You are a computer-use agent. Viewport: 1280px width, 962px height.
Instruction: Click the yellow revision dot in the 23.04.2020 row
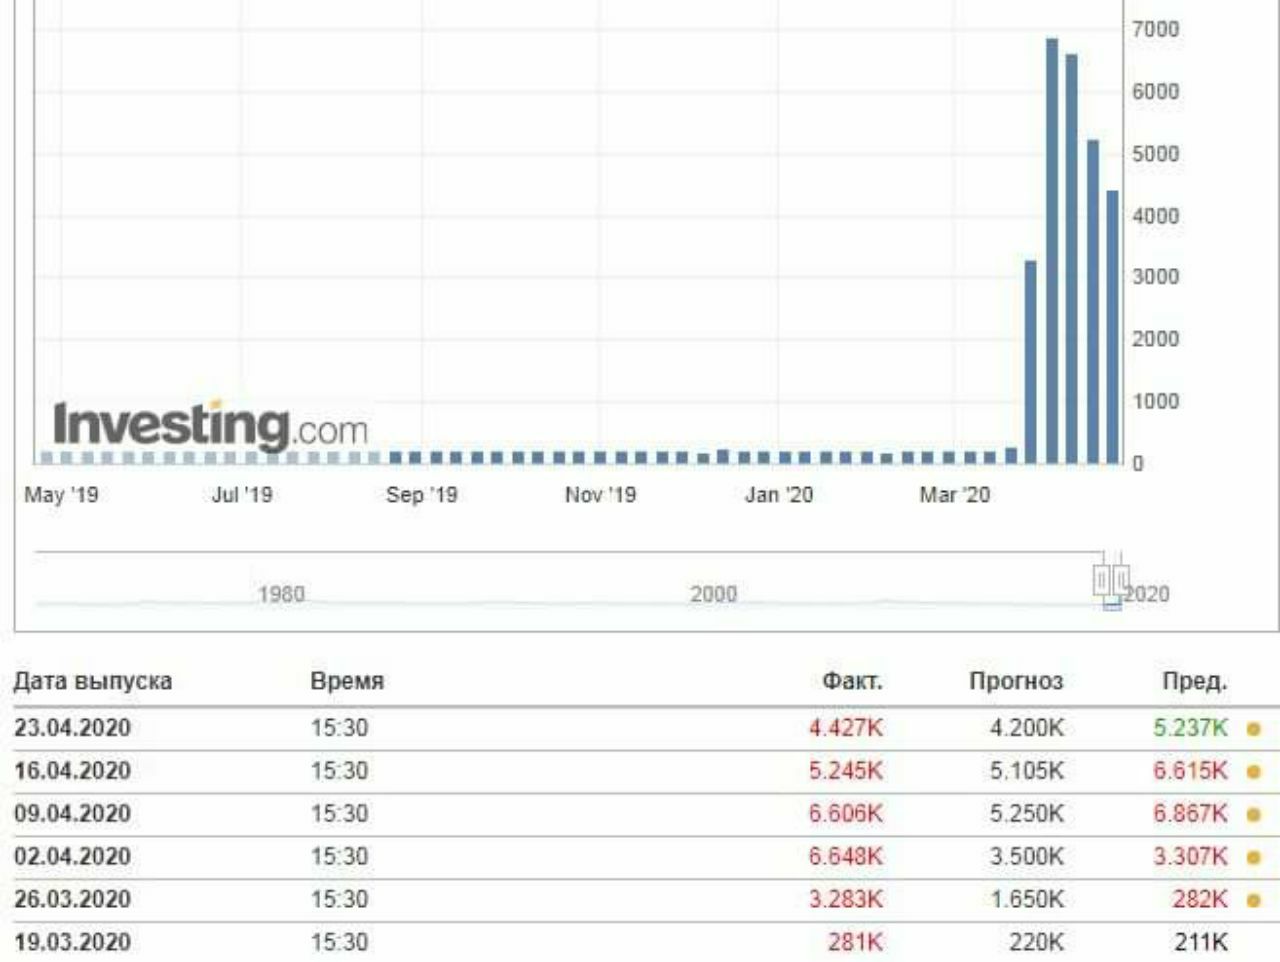[1253, 729]
